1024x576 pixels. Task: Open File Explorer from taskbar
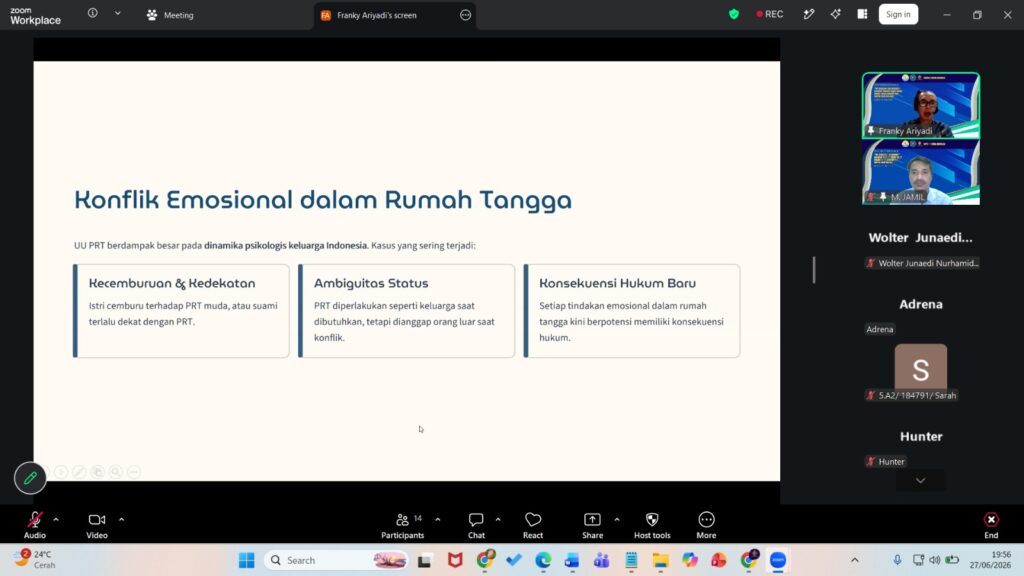coord(660,560)
